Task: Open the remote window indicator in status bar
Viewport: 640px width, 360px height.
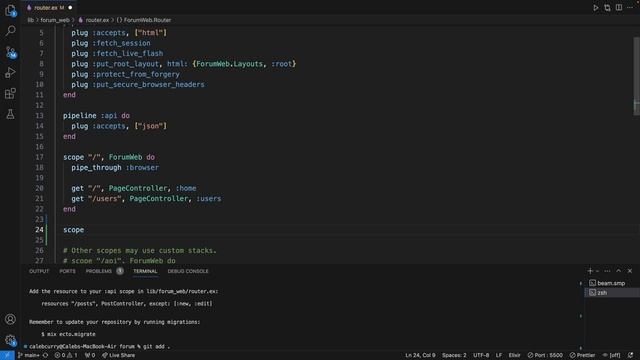Action: pos(7,355)
